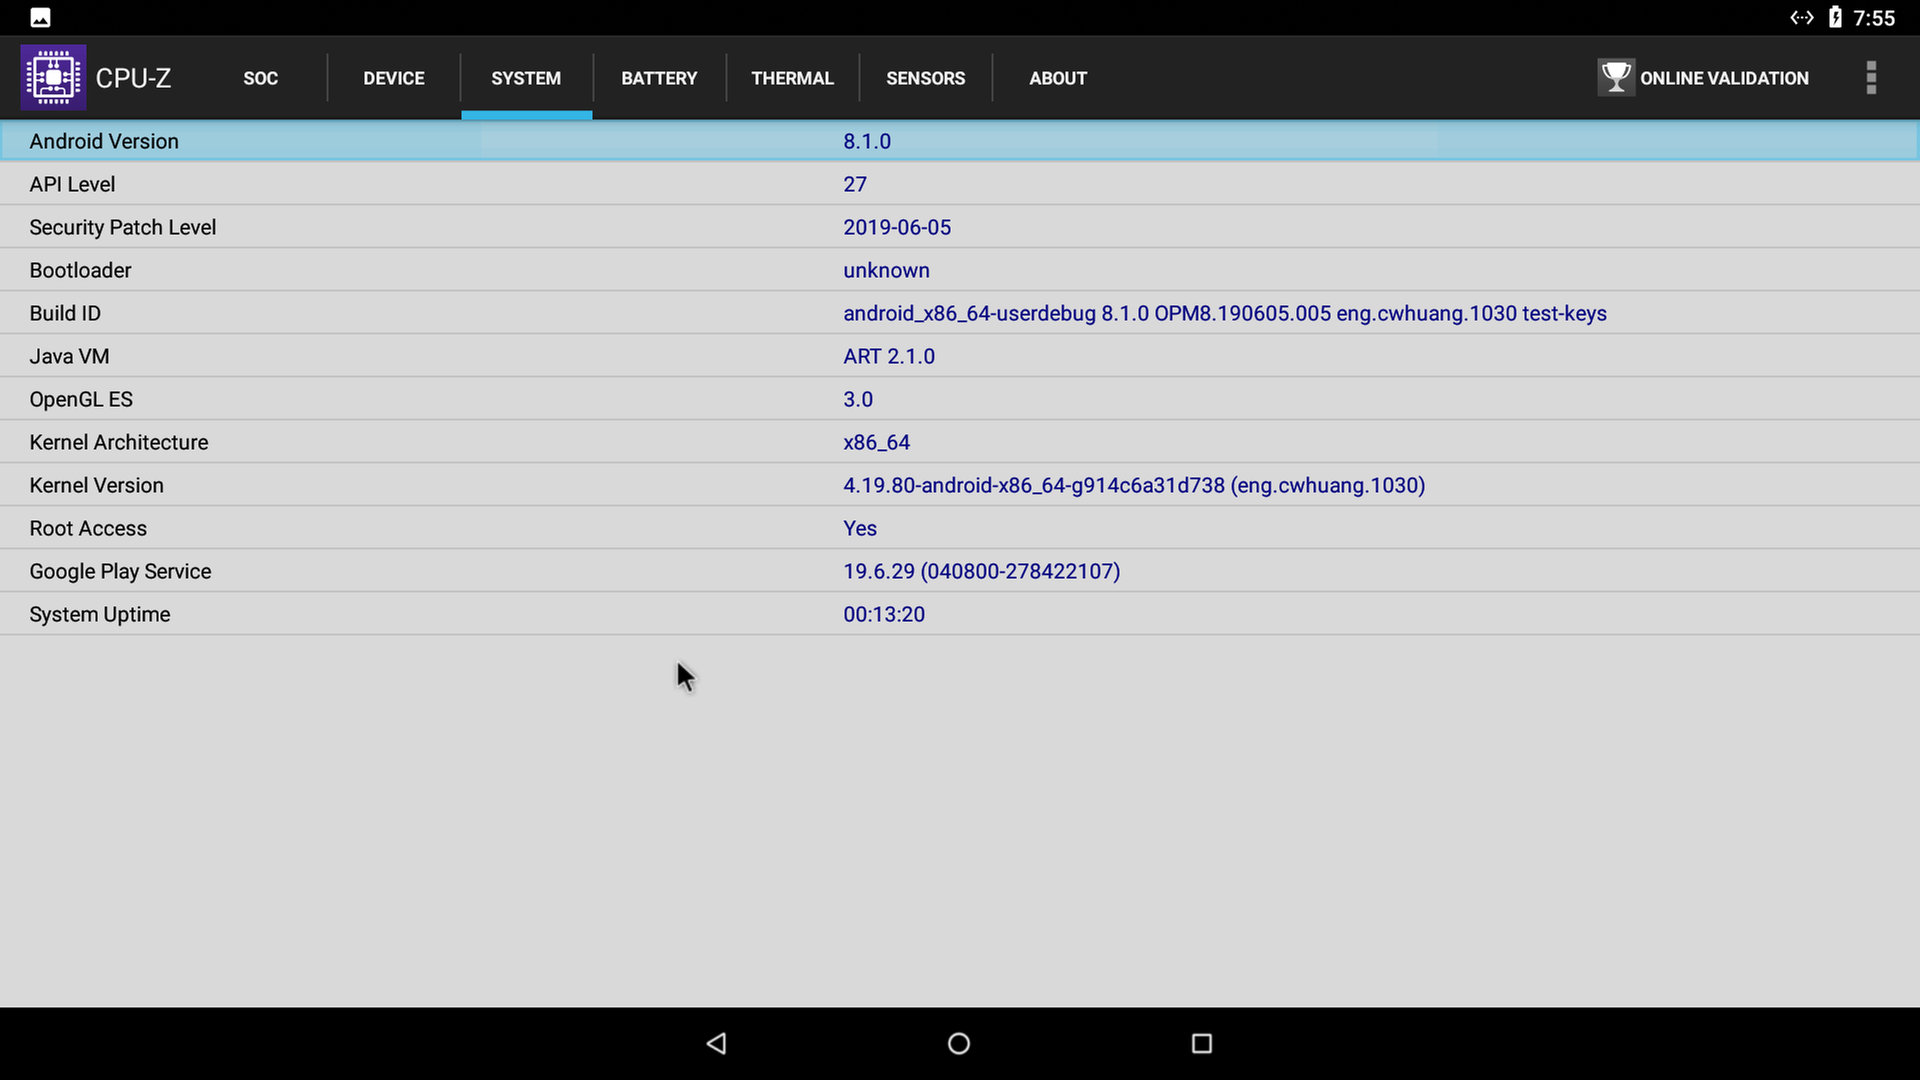Select the Bootloader row label
The width and height of the screenshot is (1920, 1080).
pos(80,270)
